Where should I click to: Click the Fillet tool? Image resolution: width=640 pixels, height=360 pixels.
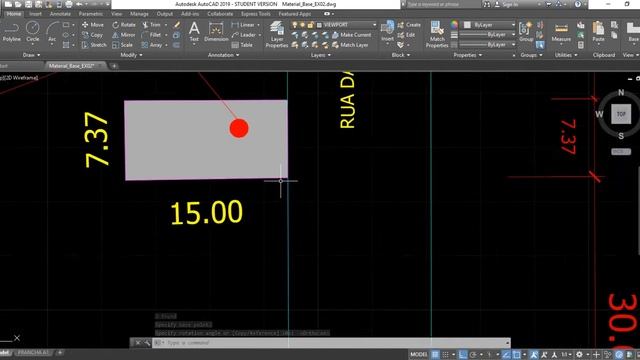point(152,35)
